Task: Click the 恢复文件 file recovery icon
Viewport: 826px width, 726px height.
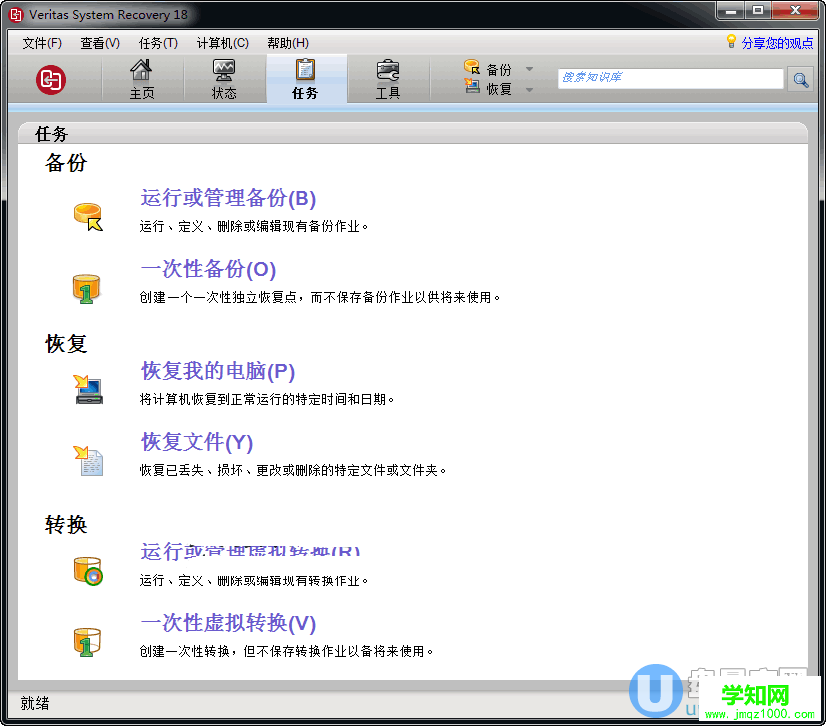Action: (x=88, y=459)
